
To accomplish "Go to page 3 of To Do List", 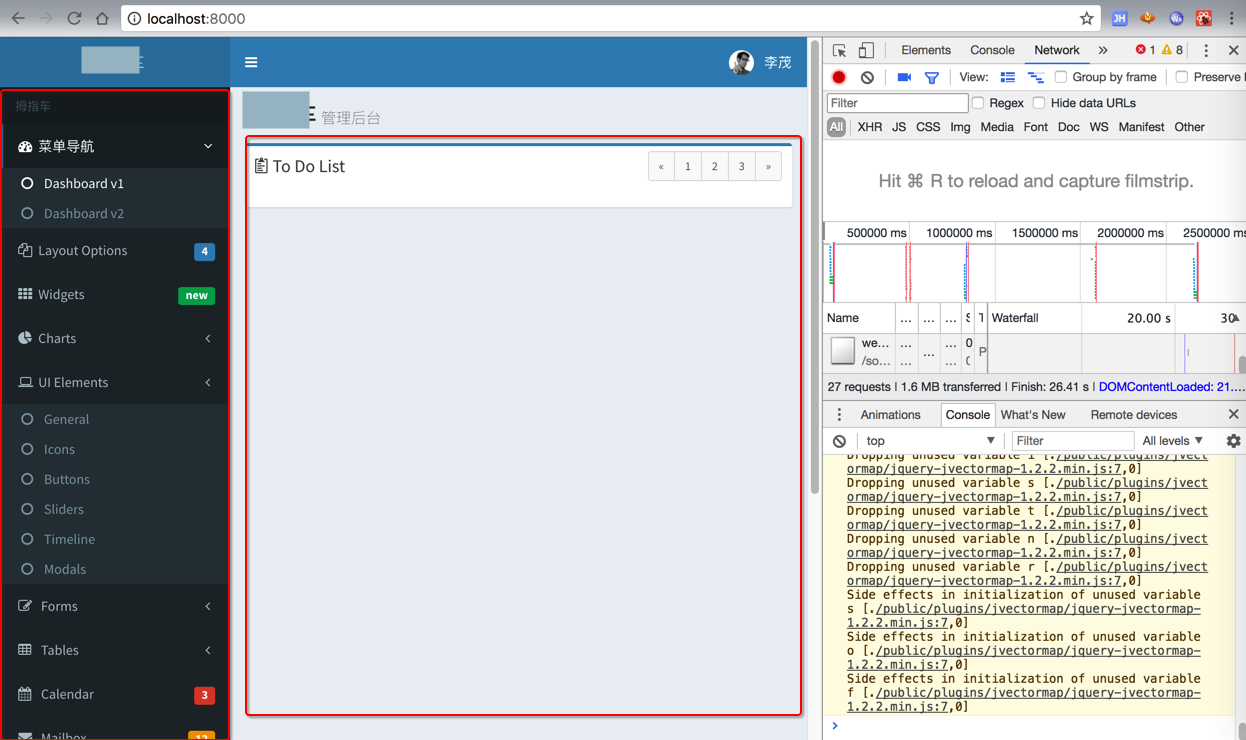I will pyautogui.click(x=742, y=167).
